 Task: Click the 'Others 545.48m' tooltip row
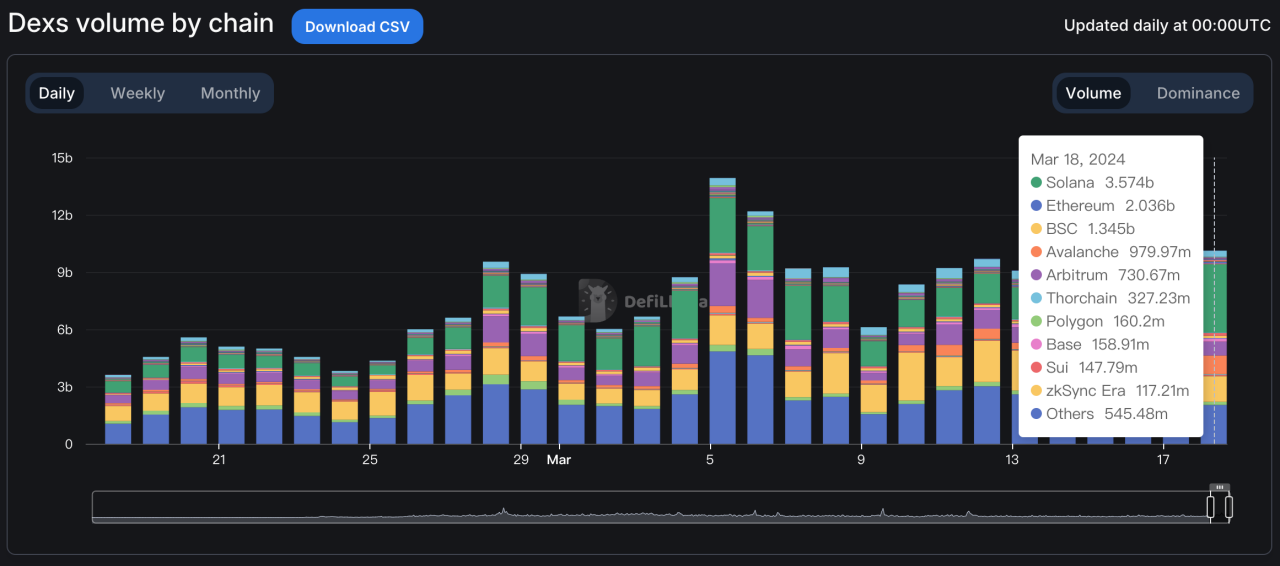pyautogui.click(x=1101, y=413)
